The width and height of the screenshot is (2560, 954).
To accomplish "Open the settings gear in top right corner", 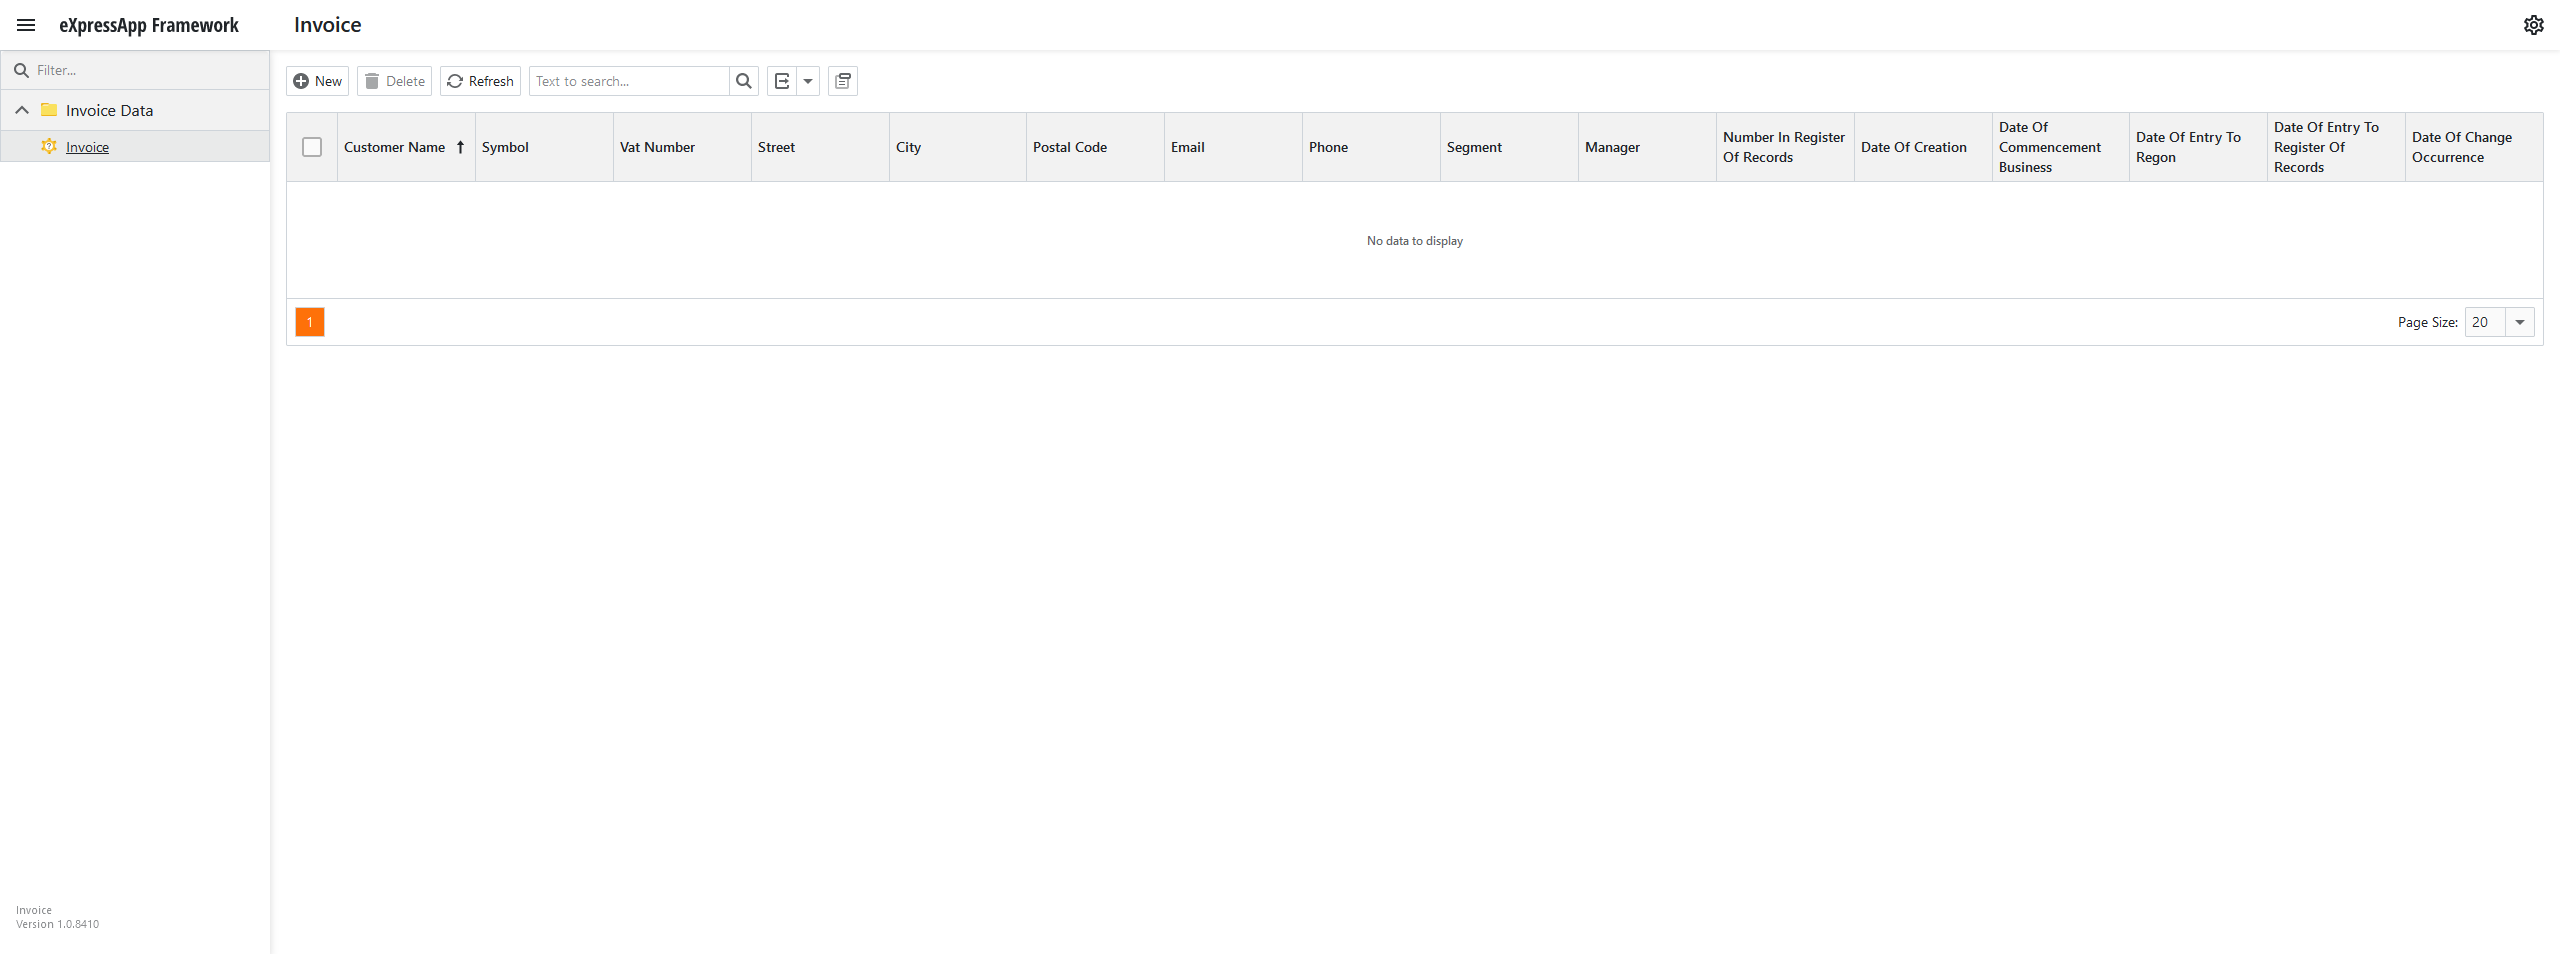I will (x=2534, y=24).
